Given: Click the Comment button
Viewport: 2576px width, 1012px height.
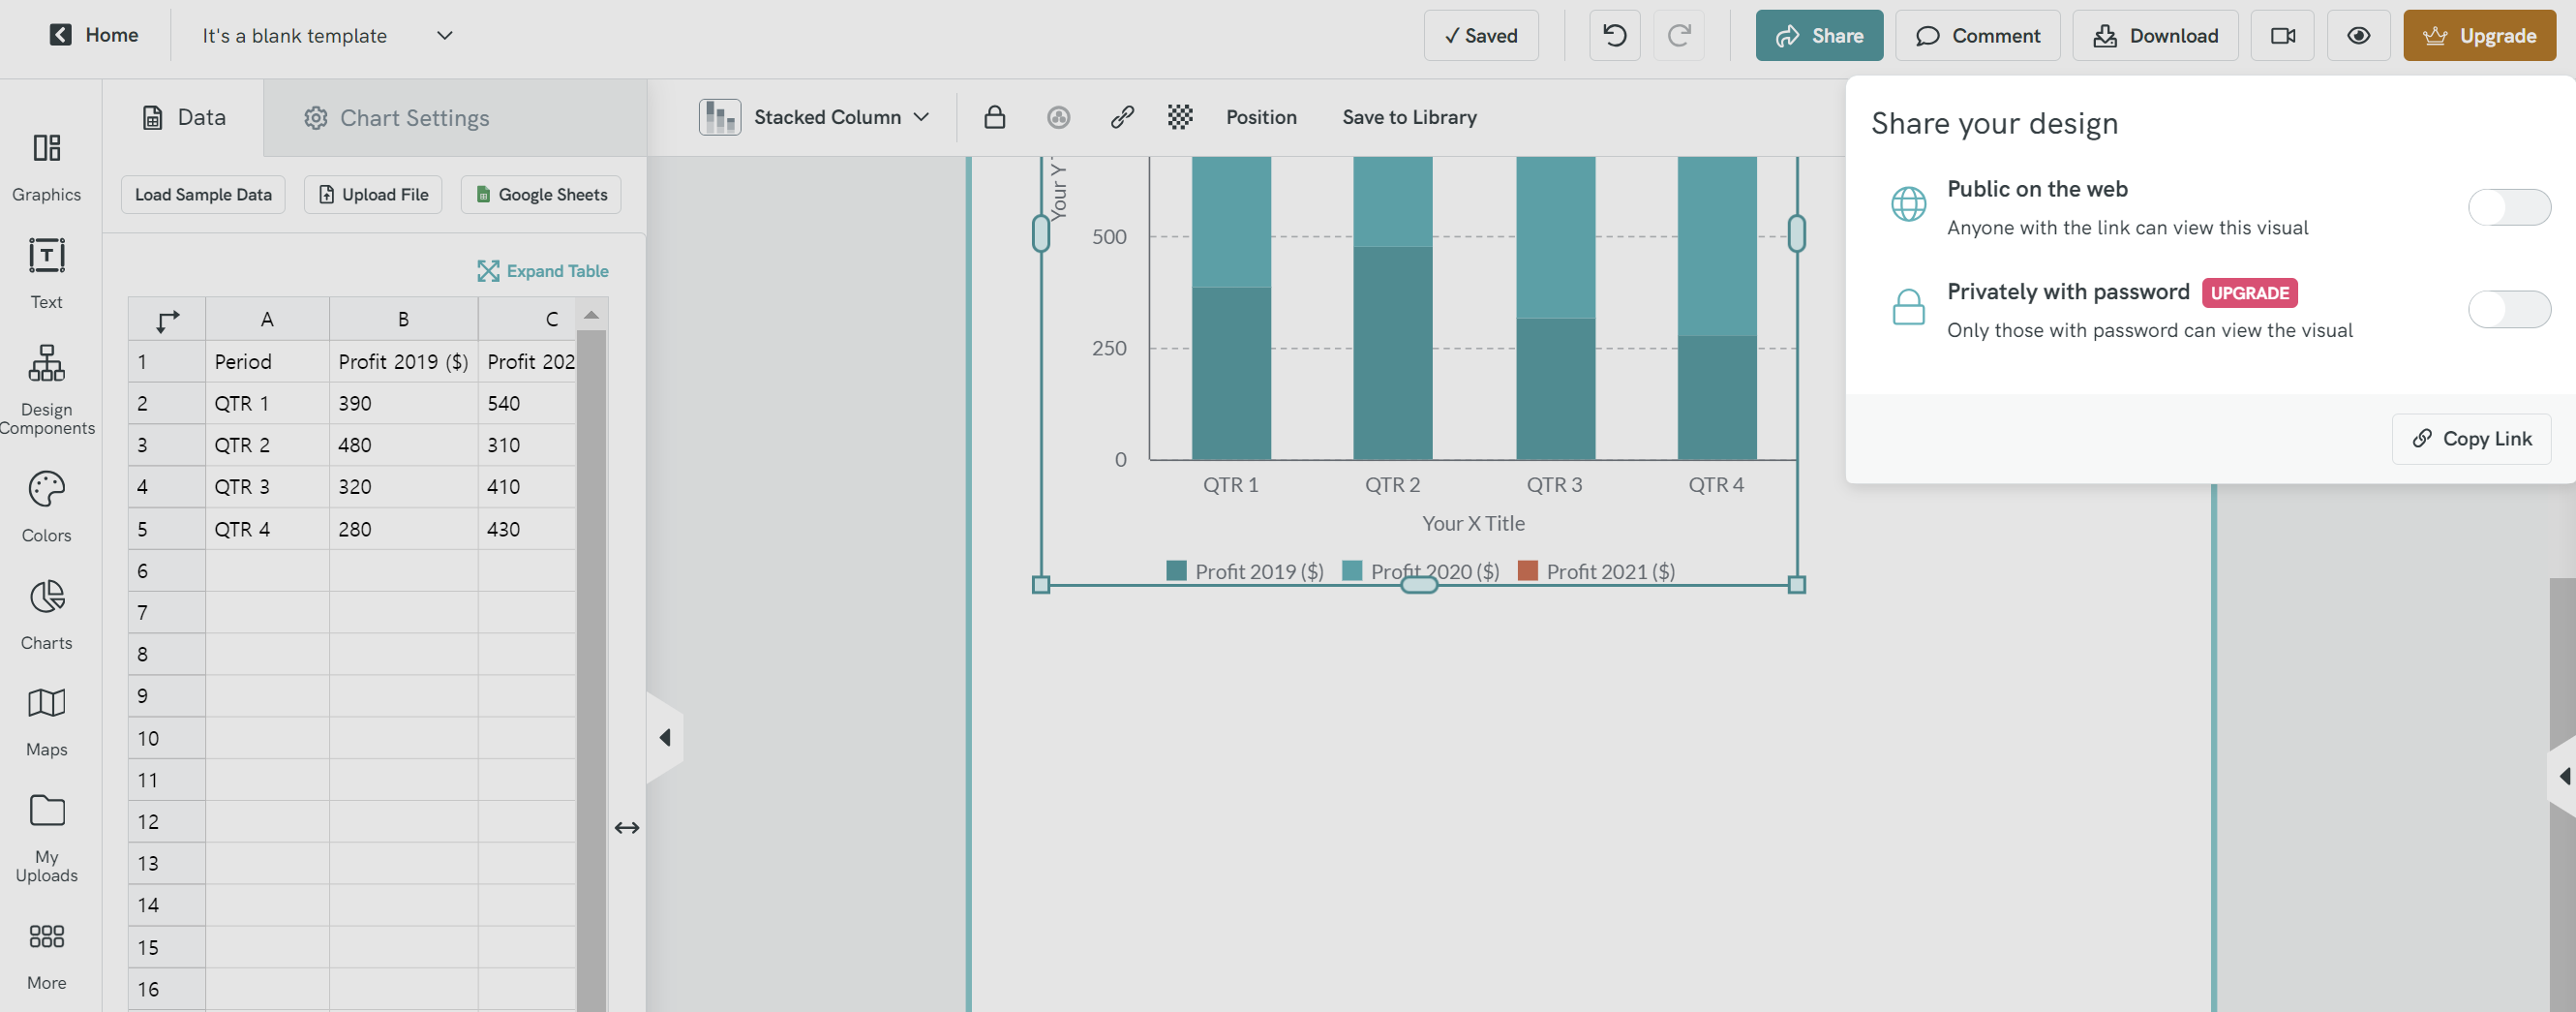Looking at the screenshot, I should tap(1976, 35).
